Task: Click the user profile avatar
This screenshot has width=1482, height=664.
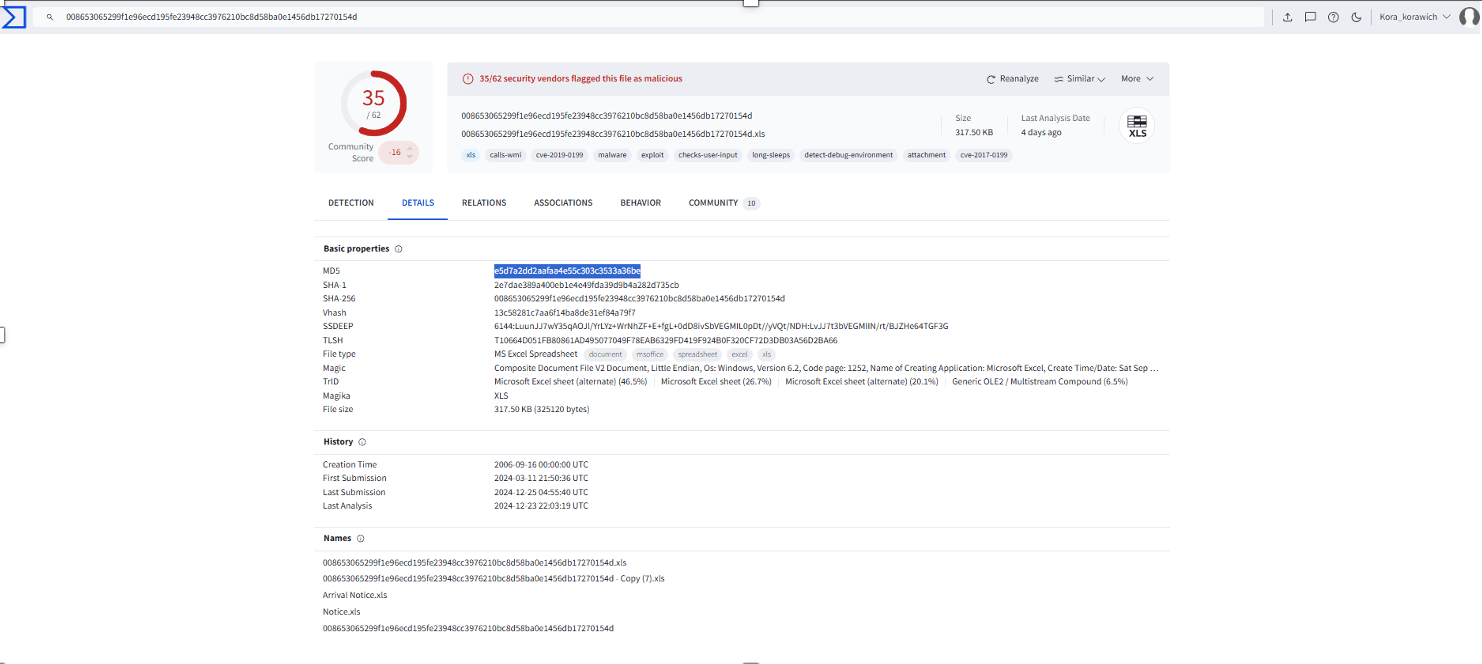Action: pos(1468,17)
